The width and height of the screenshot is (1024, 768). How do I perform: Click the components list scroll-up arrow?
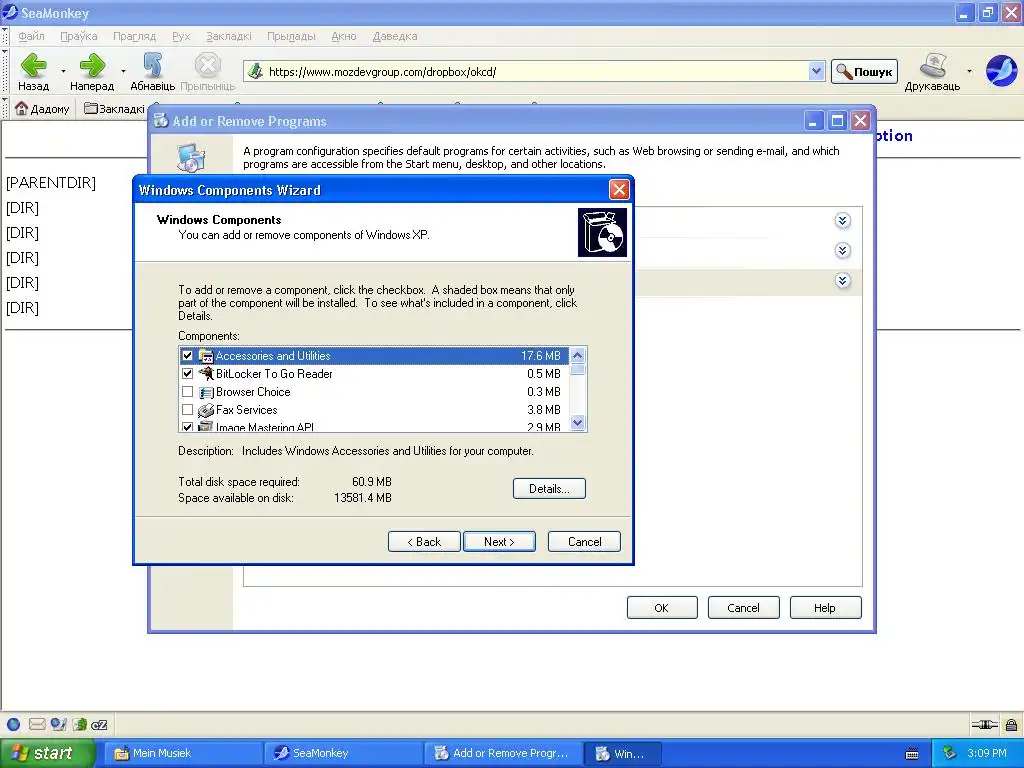[577, 355]
